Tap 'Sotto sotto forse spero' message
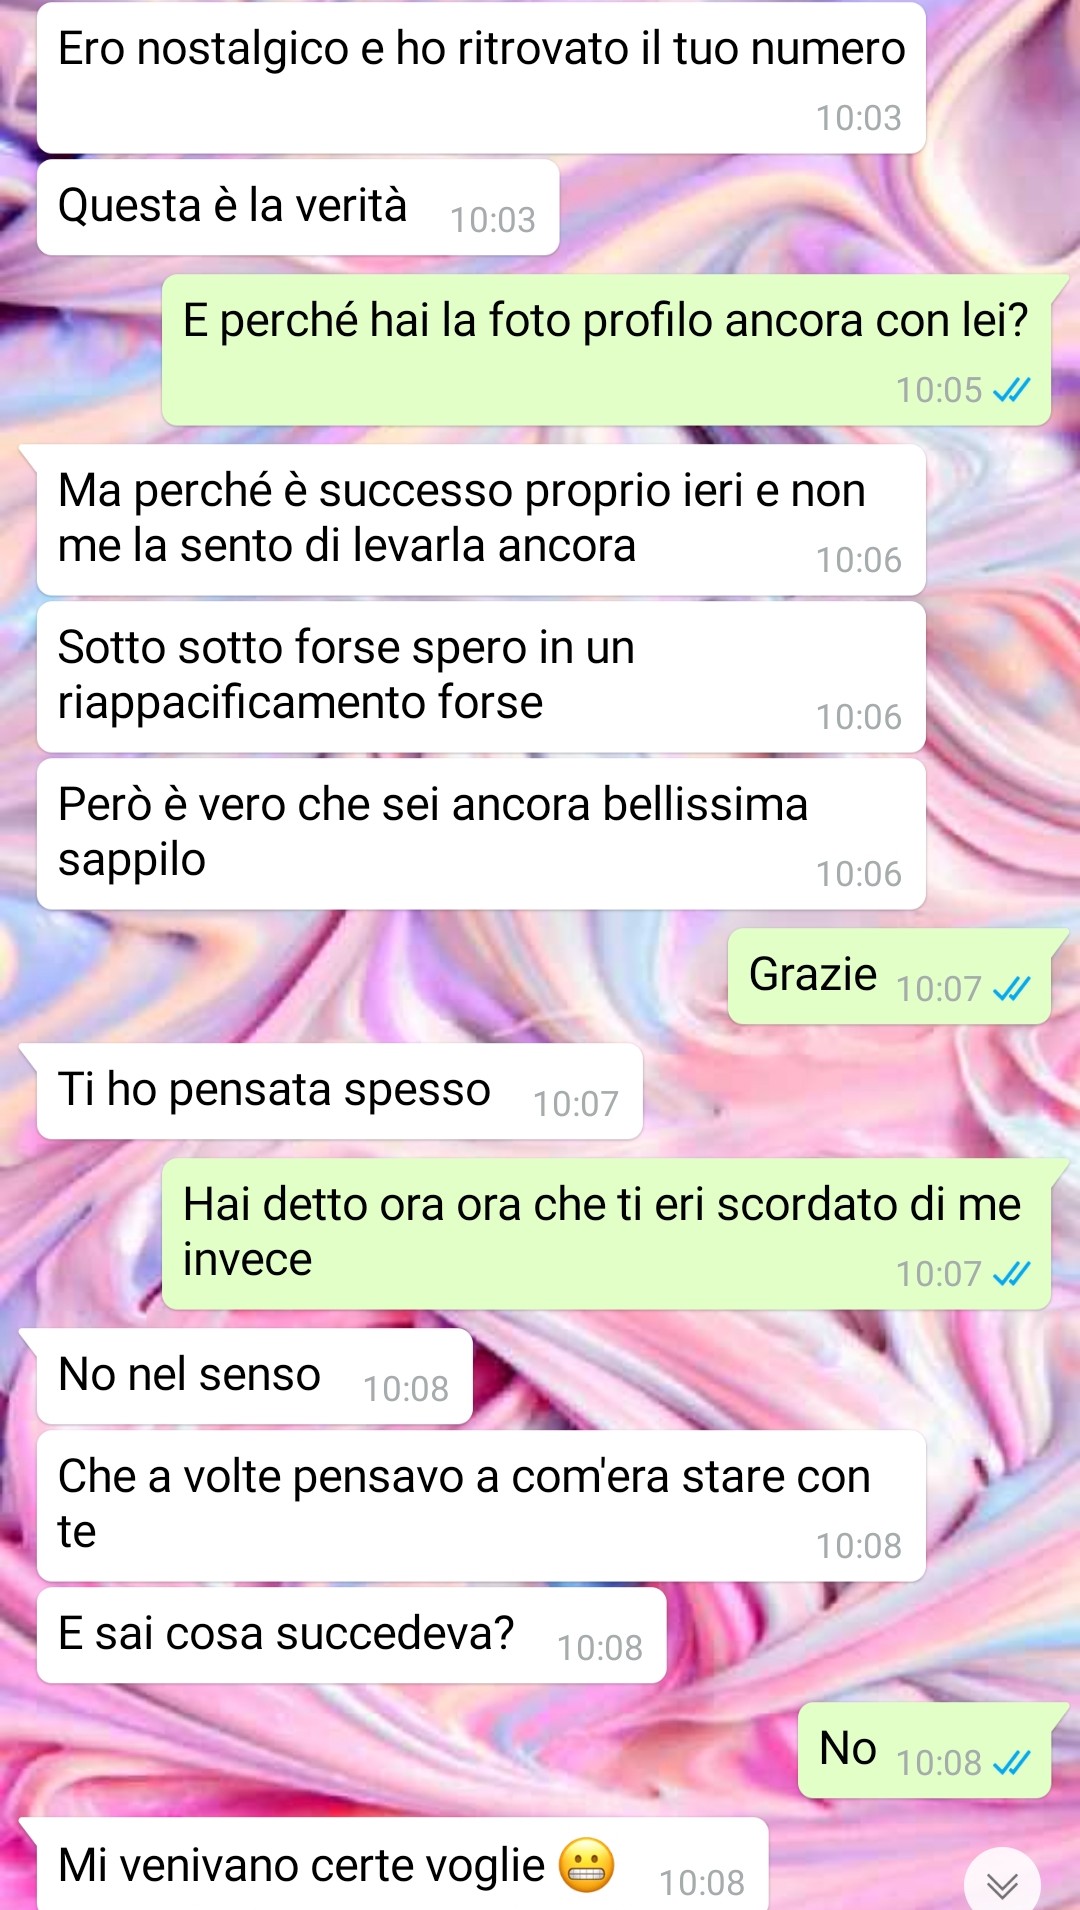1080x1910 pixels. pos(481,677)
